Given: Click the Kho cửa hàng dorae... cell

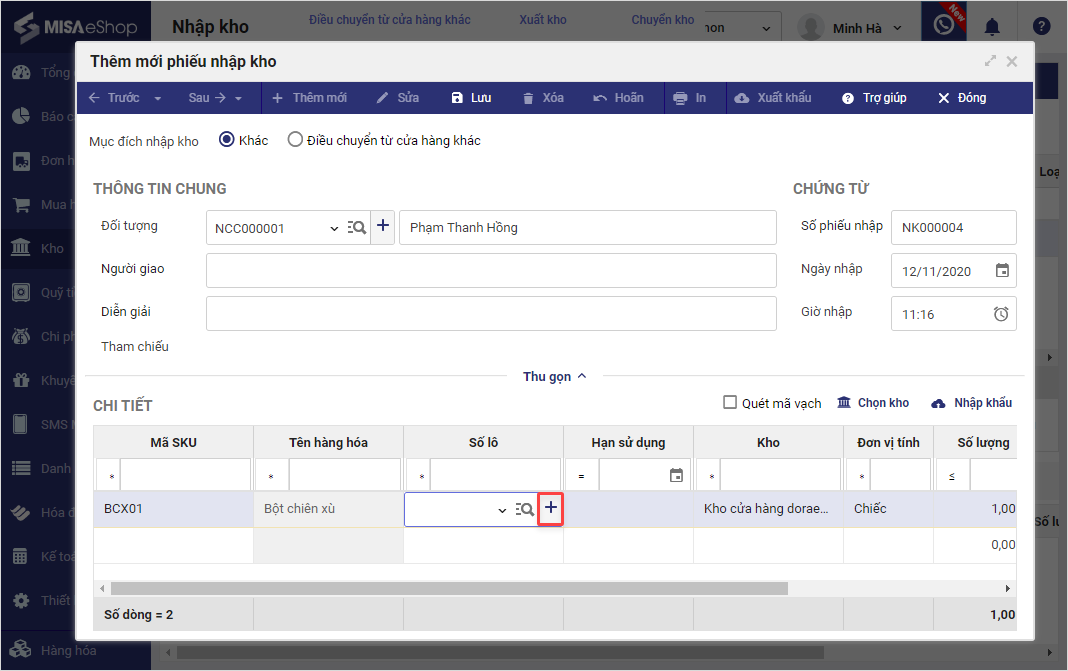Looking at the screenshot, I should (768, 509).
